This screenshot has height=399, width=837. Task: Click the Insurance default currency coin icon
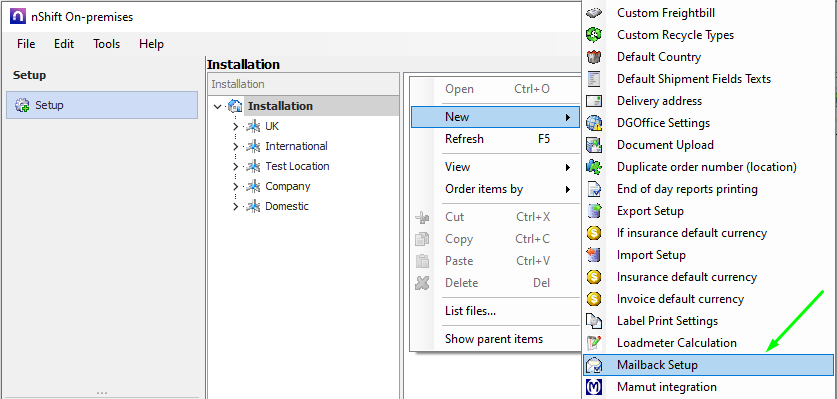pyautogui.click(x=594, y=277)
